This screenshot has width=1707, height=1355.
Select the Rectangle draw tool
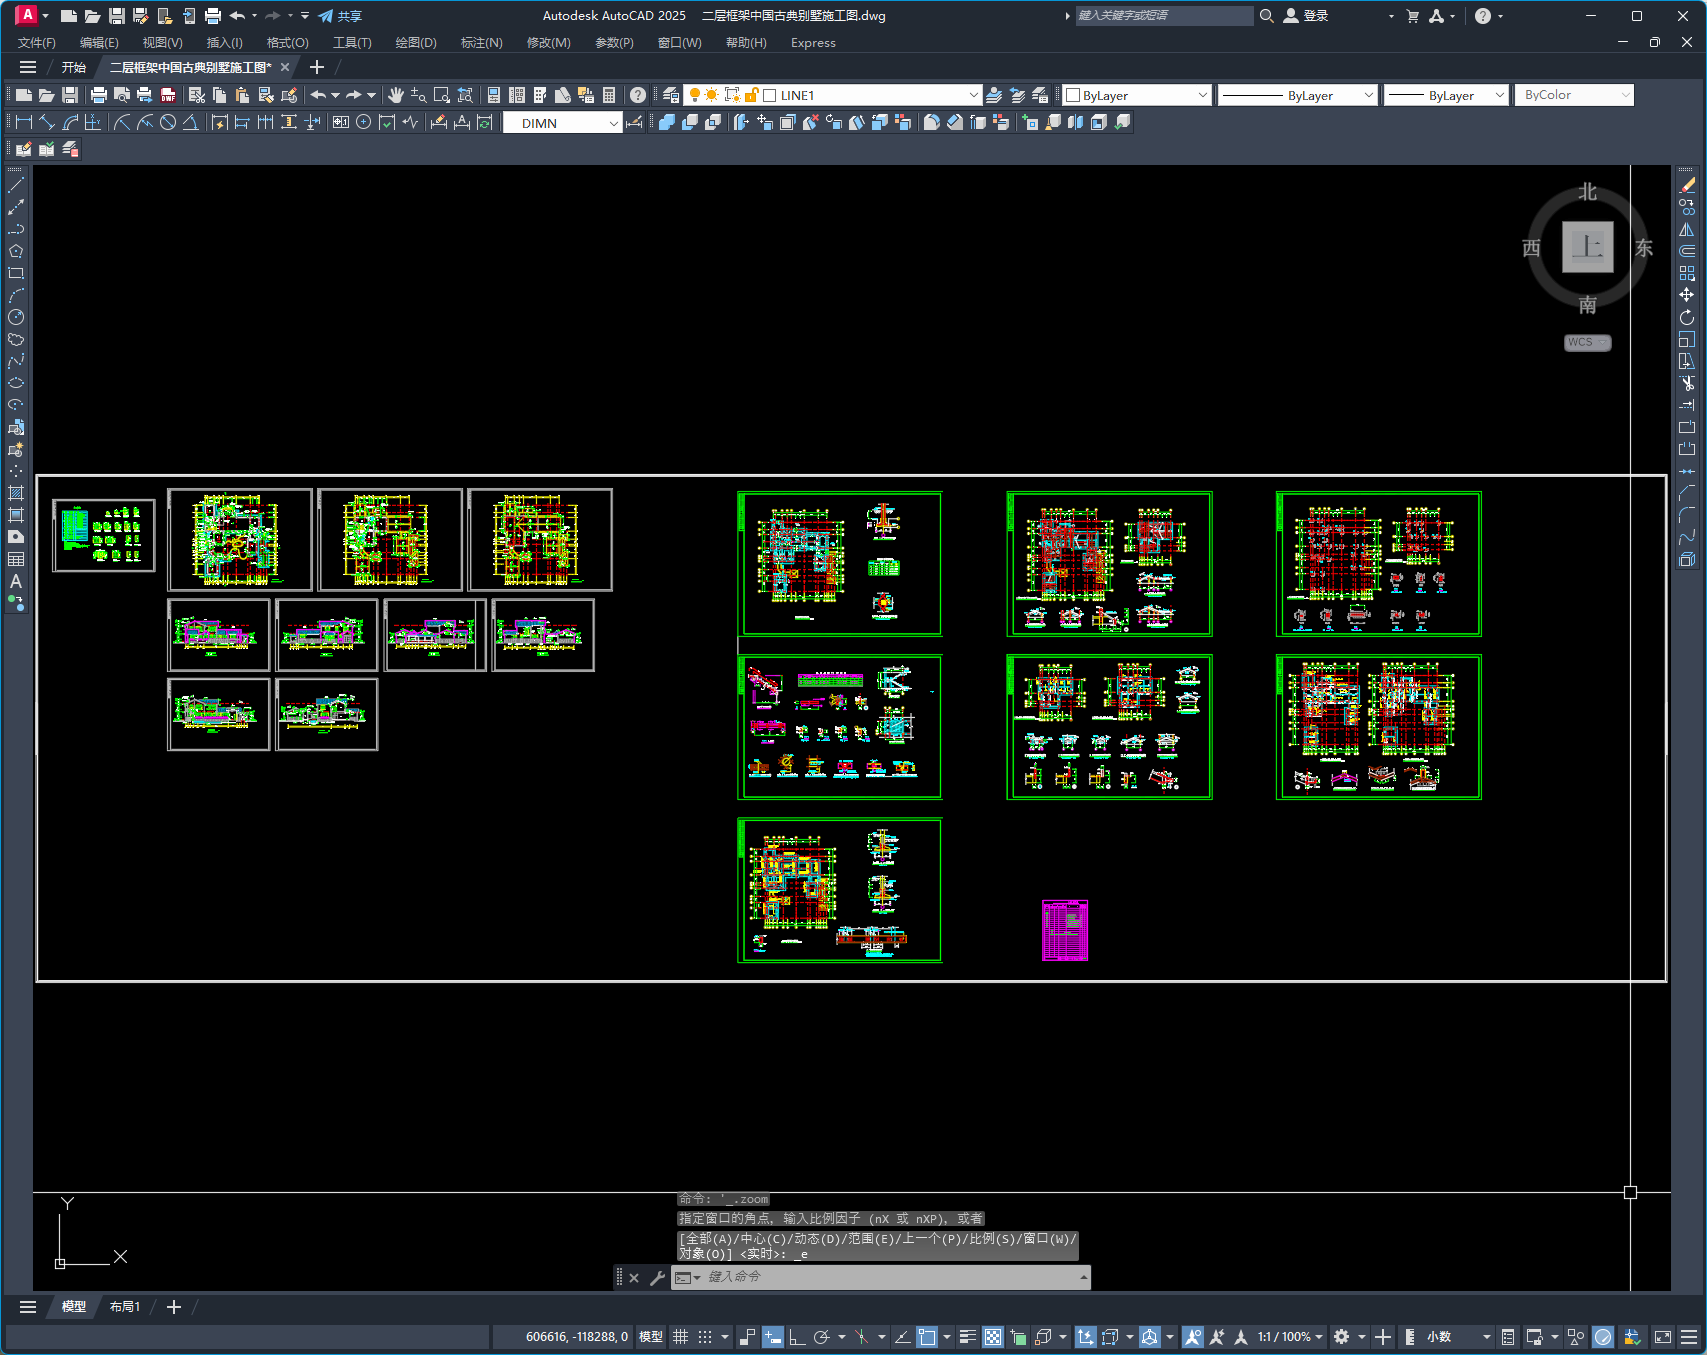(x=16, y=273)
